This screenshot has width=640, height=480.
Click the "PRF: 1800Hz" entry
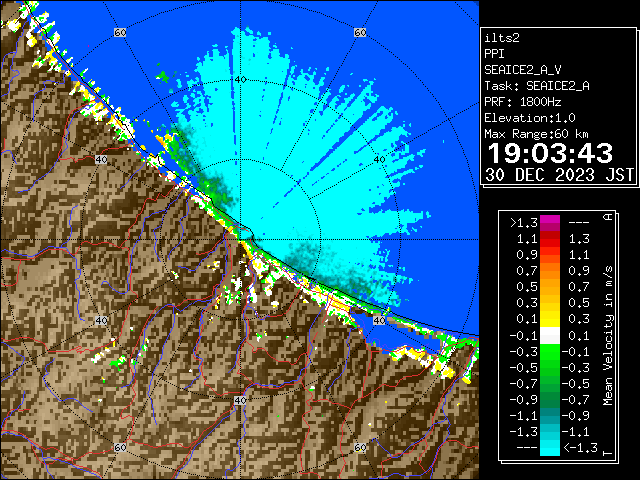523,102
